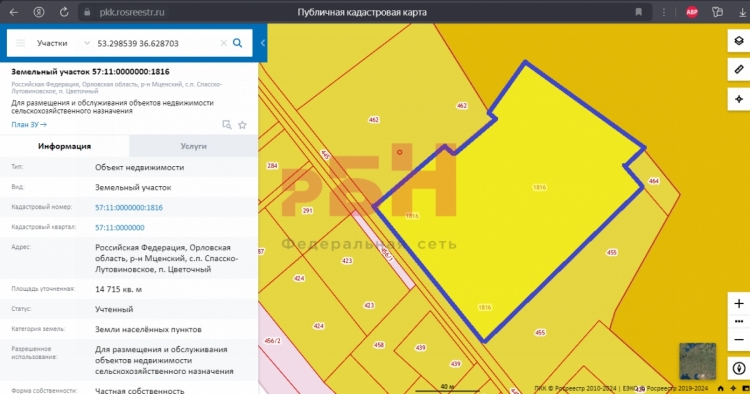Open the three-dots zoom options
This screenshot has width=750, height=394.
[x=739, y=321]
